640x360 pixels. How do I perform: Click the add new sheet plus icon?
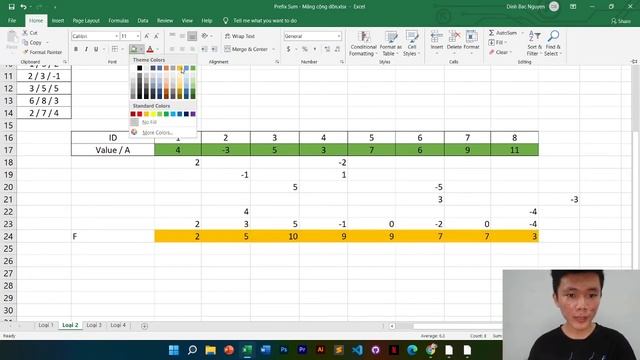click(144, 326)
